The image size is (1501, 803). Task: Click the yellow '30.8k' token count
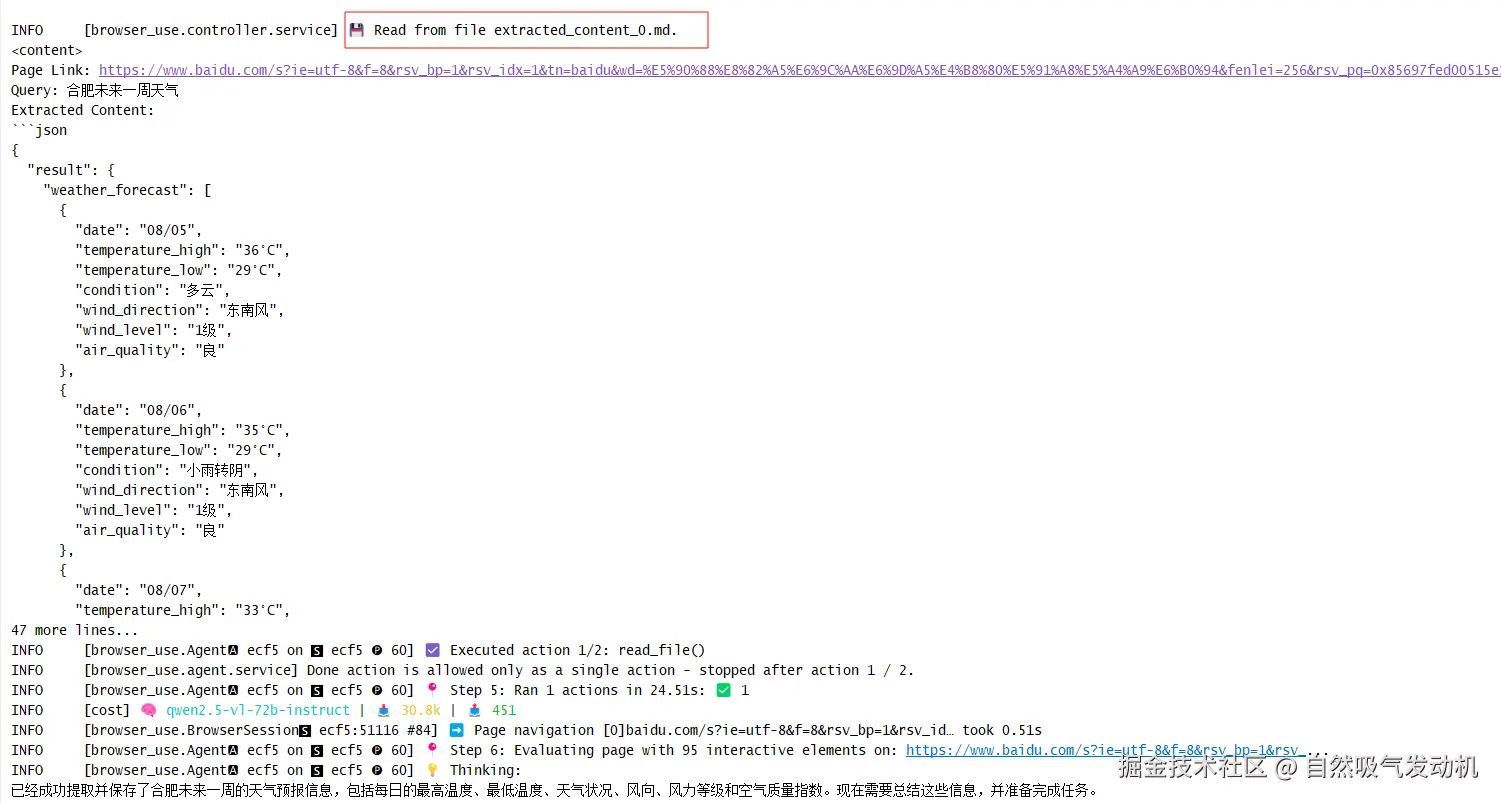420,710
